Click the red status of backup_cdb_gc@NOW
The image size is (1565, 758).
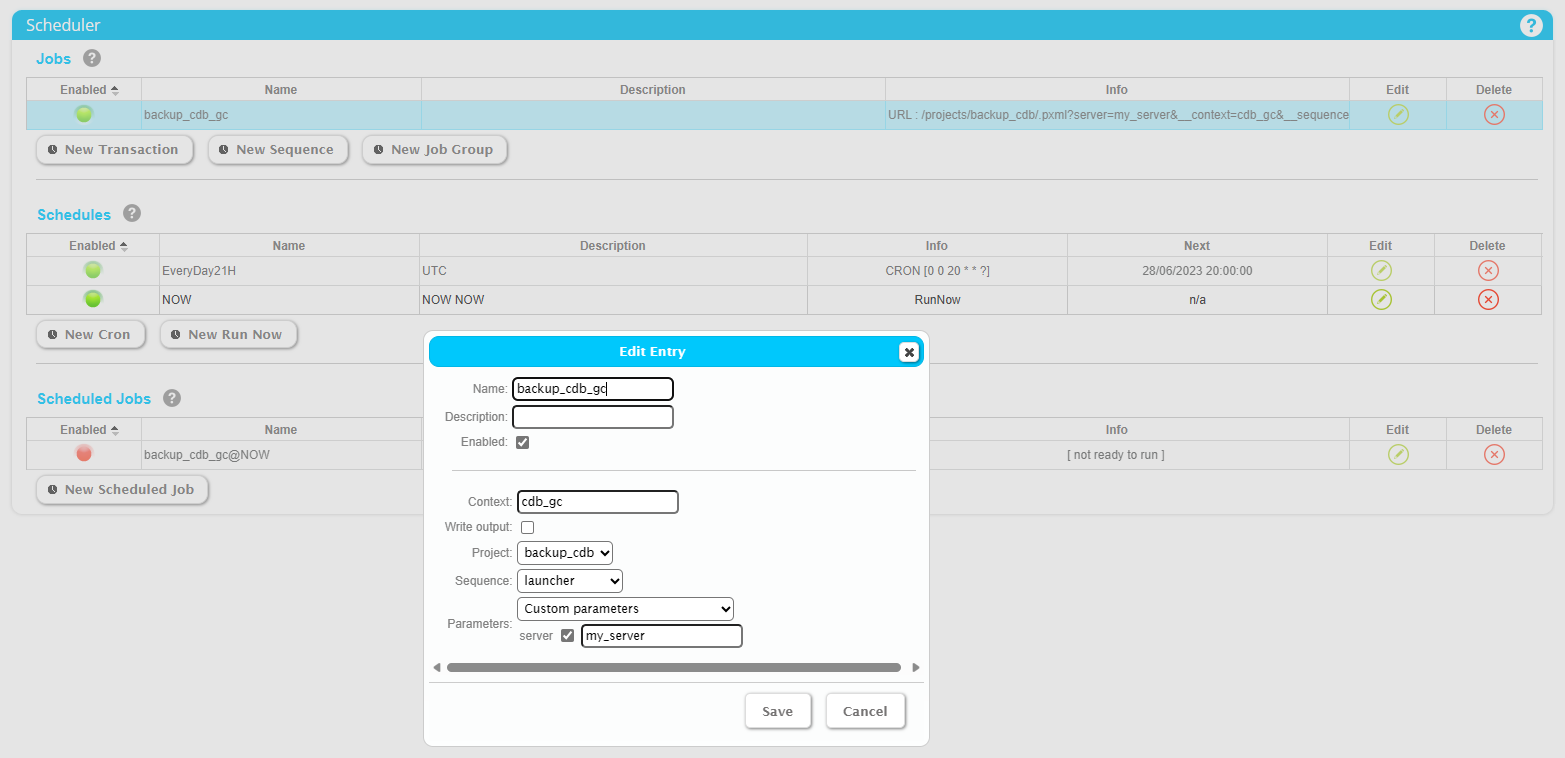pyautogui.click(x=84, y=454)
